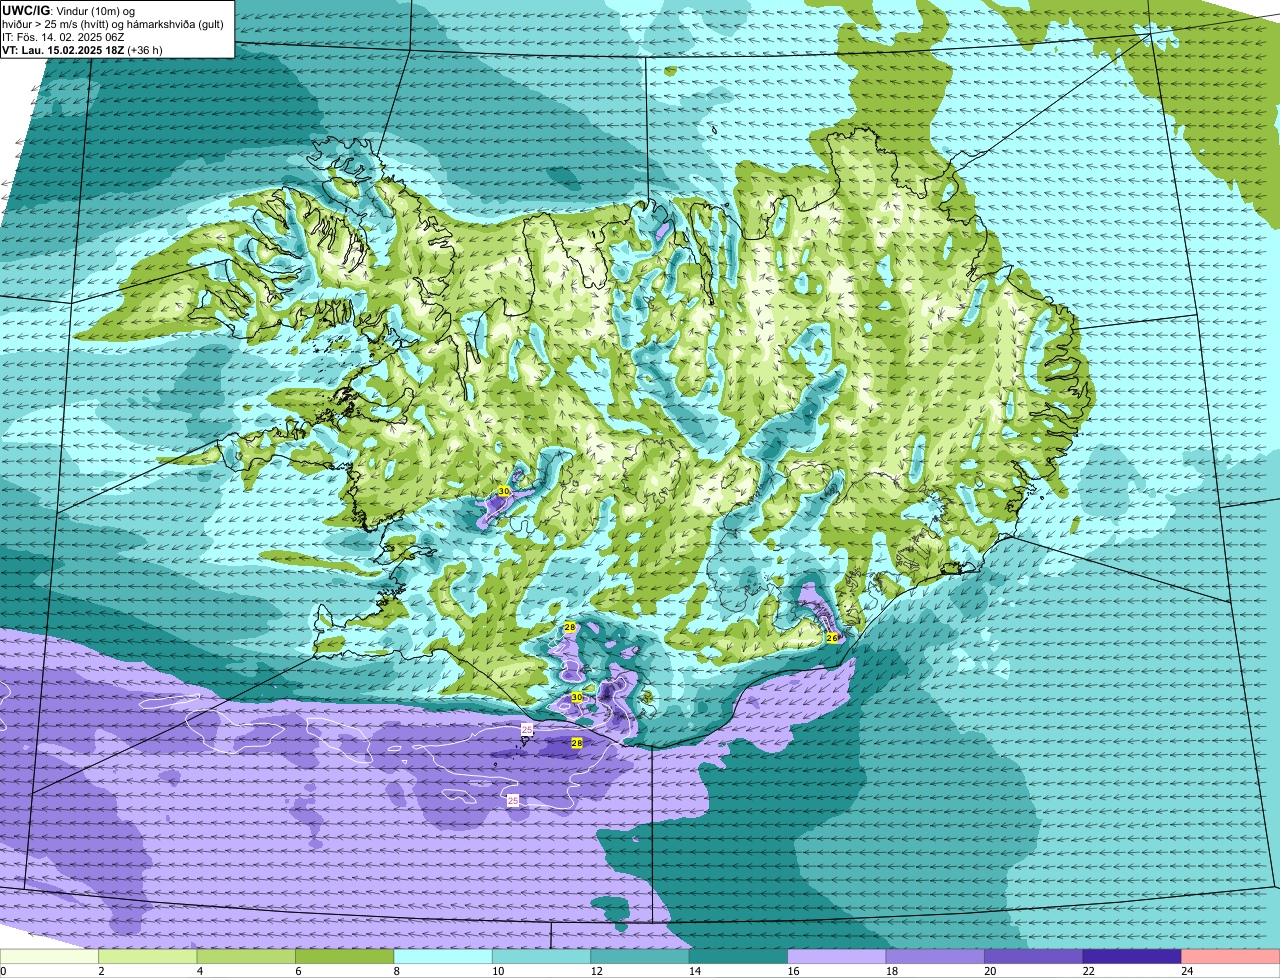Select the dark teal 14–16 m/s legend swatch
The image size is (1280, 978).
(x=739, y=957)
